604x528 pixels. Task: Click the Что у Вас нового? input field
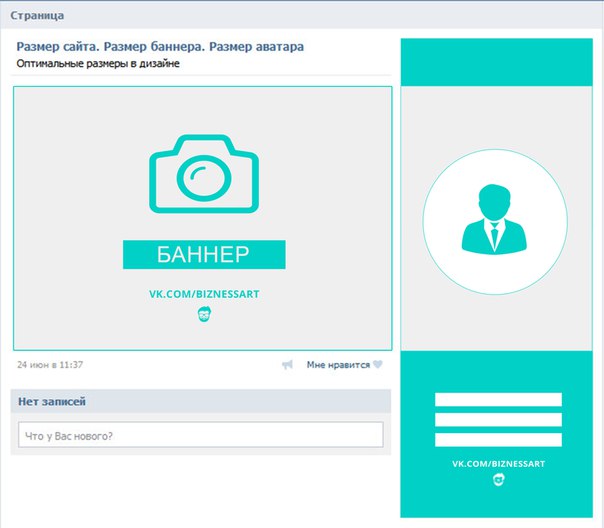(x=201, y=435)
